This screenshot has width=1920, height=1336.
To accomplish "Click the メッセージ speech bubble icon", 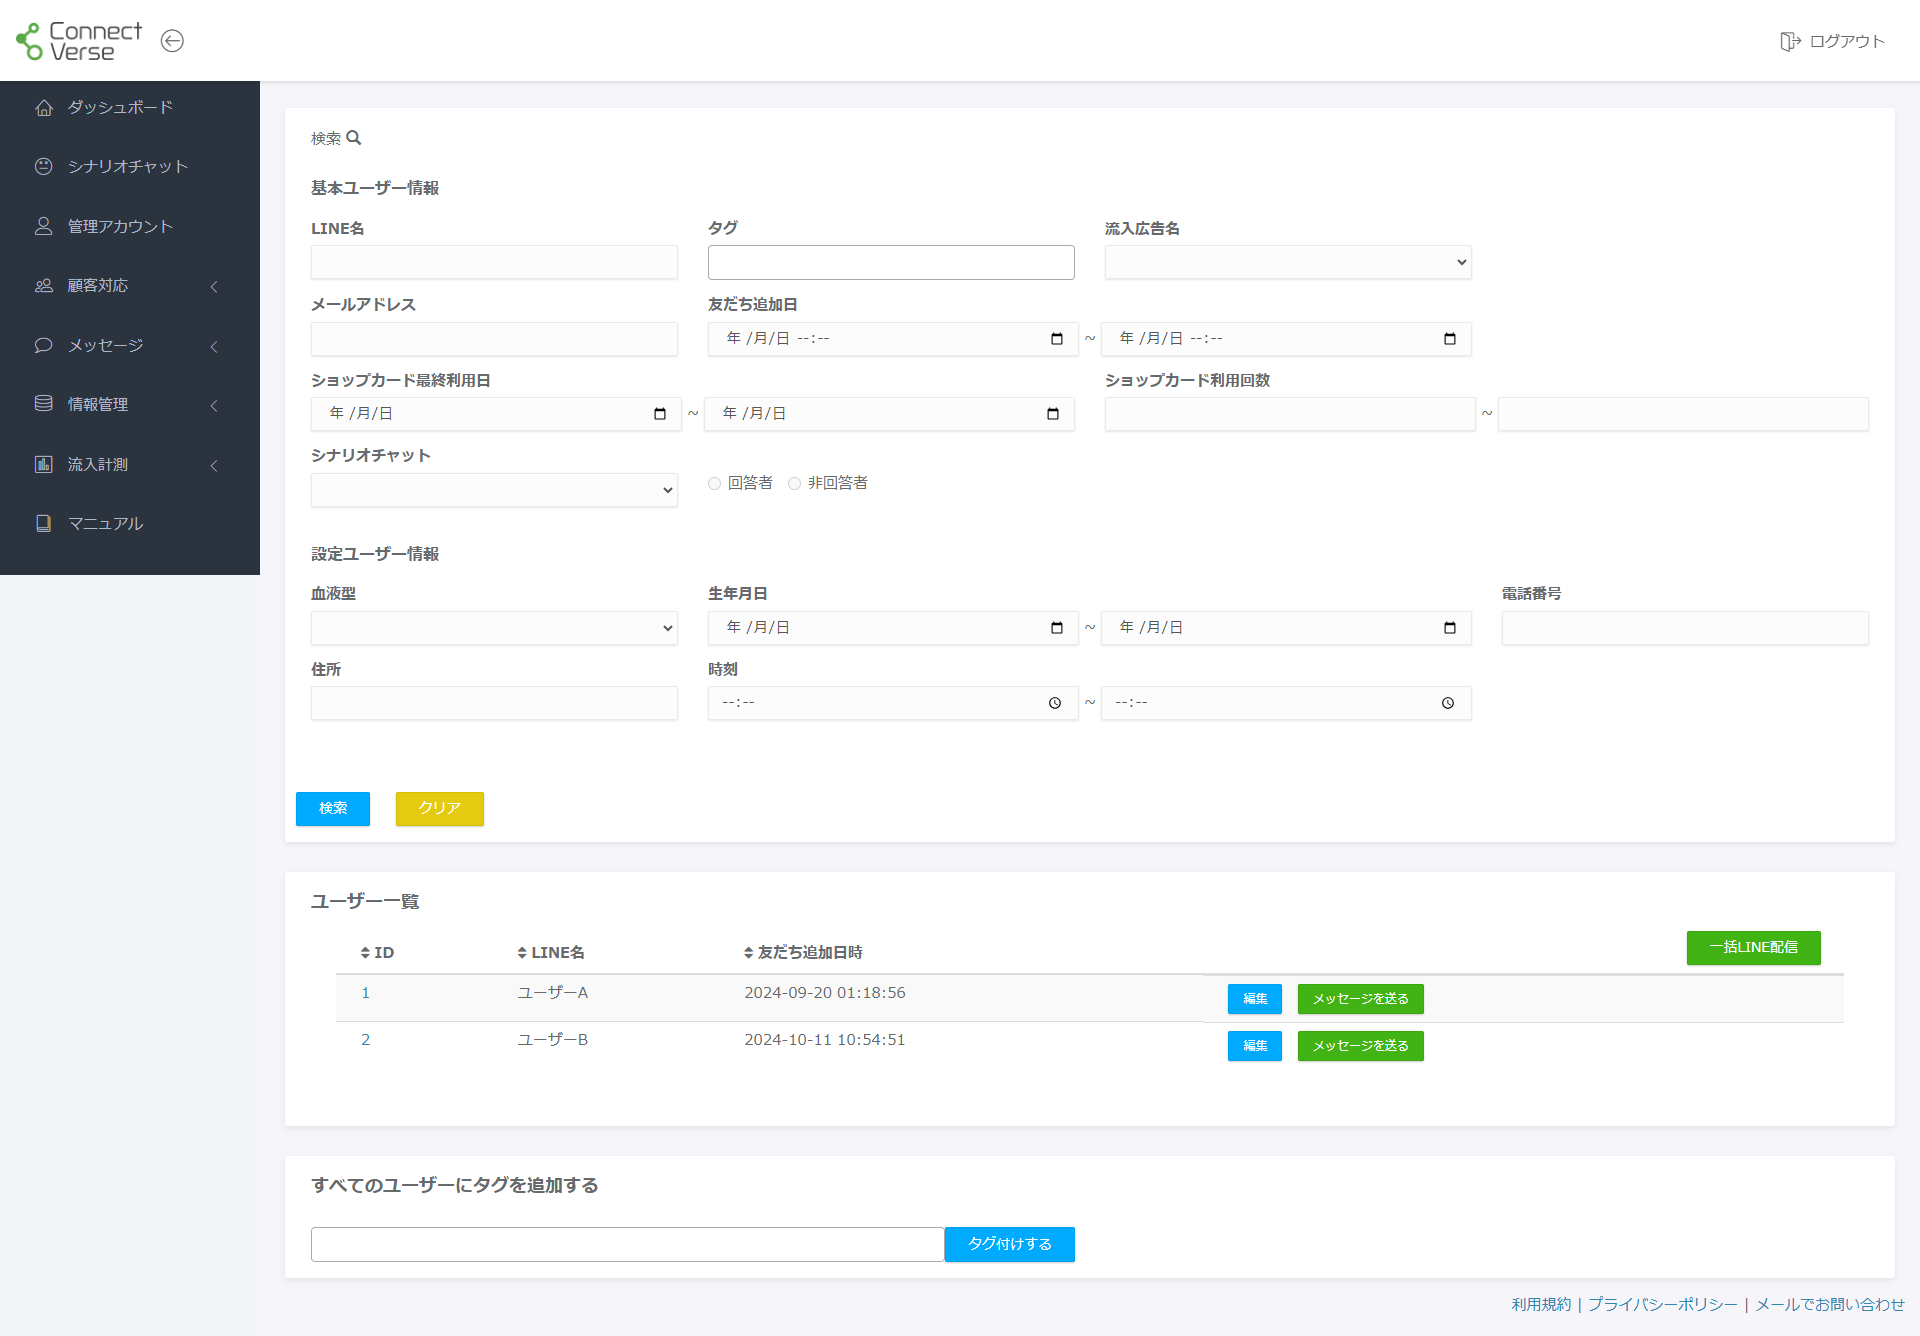I will click(x=44, y=345).
